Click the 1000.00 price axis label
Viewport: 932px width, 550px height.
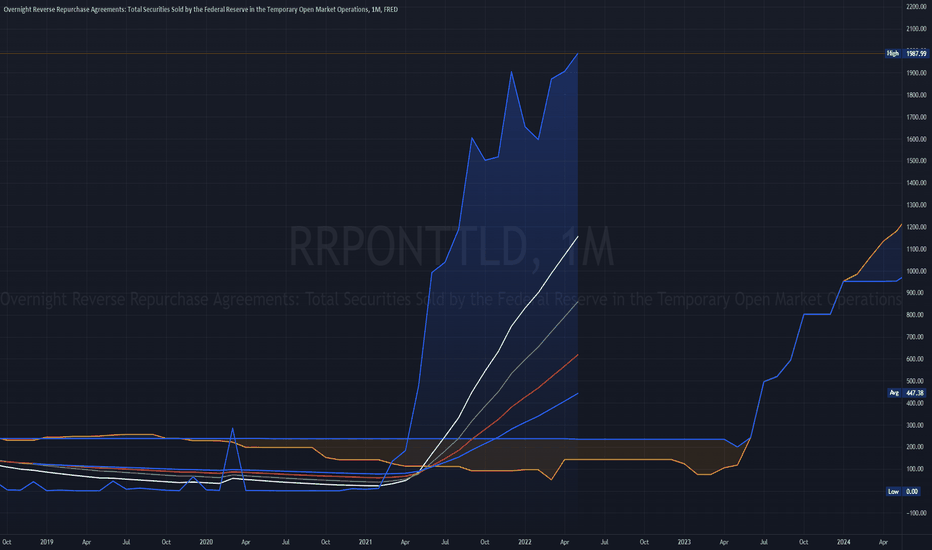pyautogui.click(x=917, y=271)
